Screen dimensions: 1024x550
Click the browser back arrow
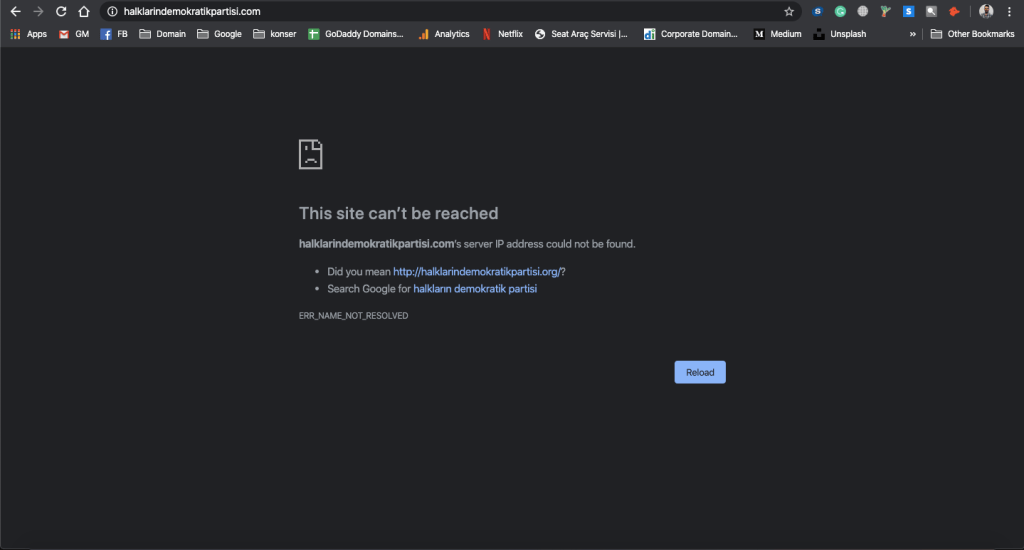15,12
